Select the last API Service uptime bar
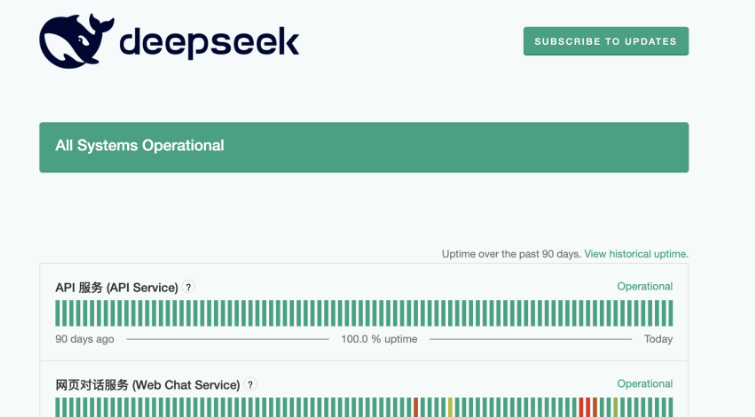755x417 pixels. (x=670, y=313)
